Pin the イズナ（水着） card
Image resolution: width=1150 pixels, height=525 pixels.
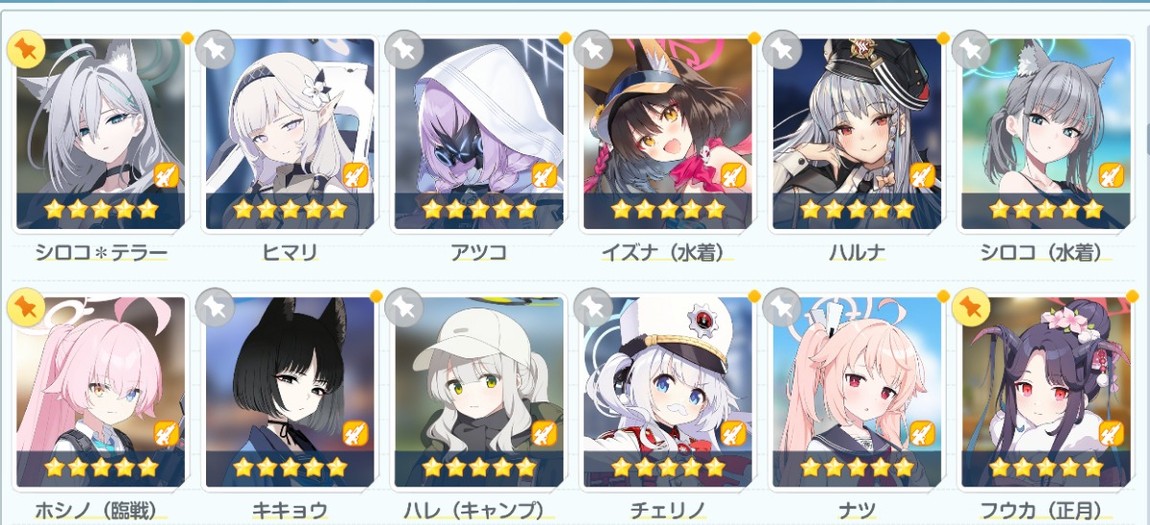click(x=593, y=50)
